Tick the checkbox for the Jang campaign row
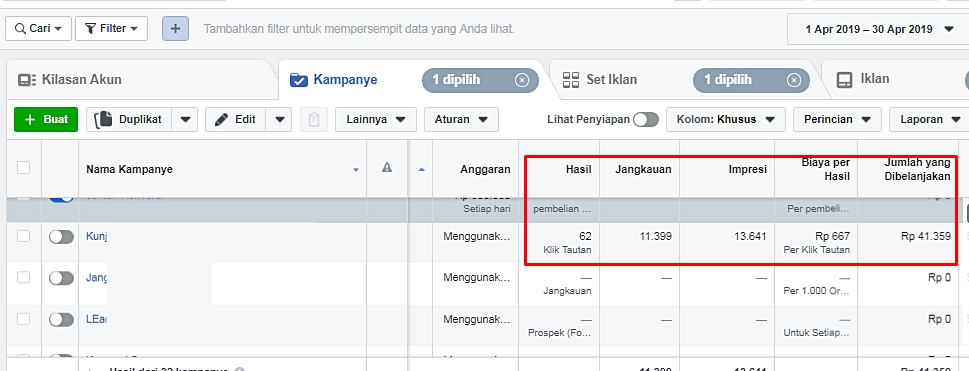The image size is (969, 371). pos(23,278)
